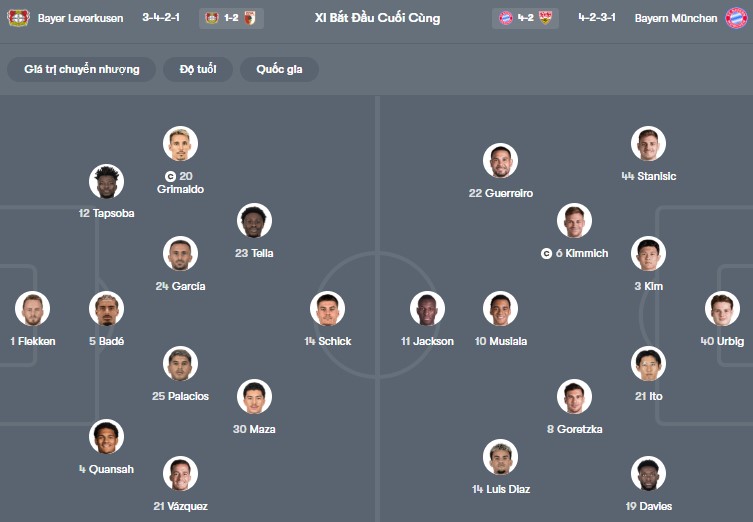
Task: Click the Bayern München team name
Action: click(x=676, y=18)
